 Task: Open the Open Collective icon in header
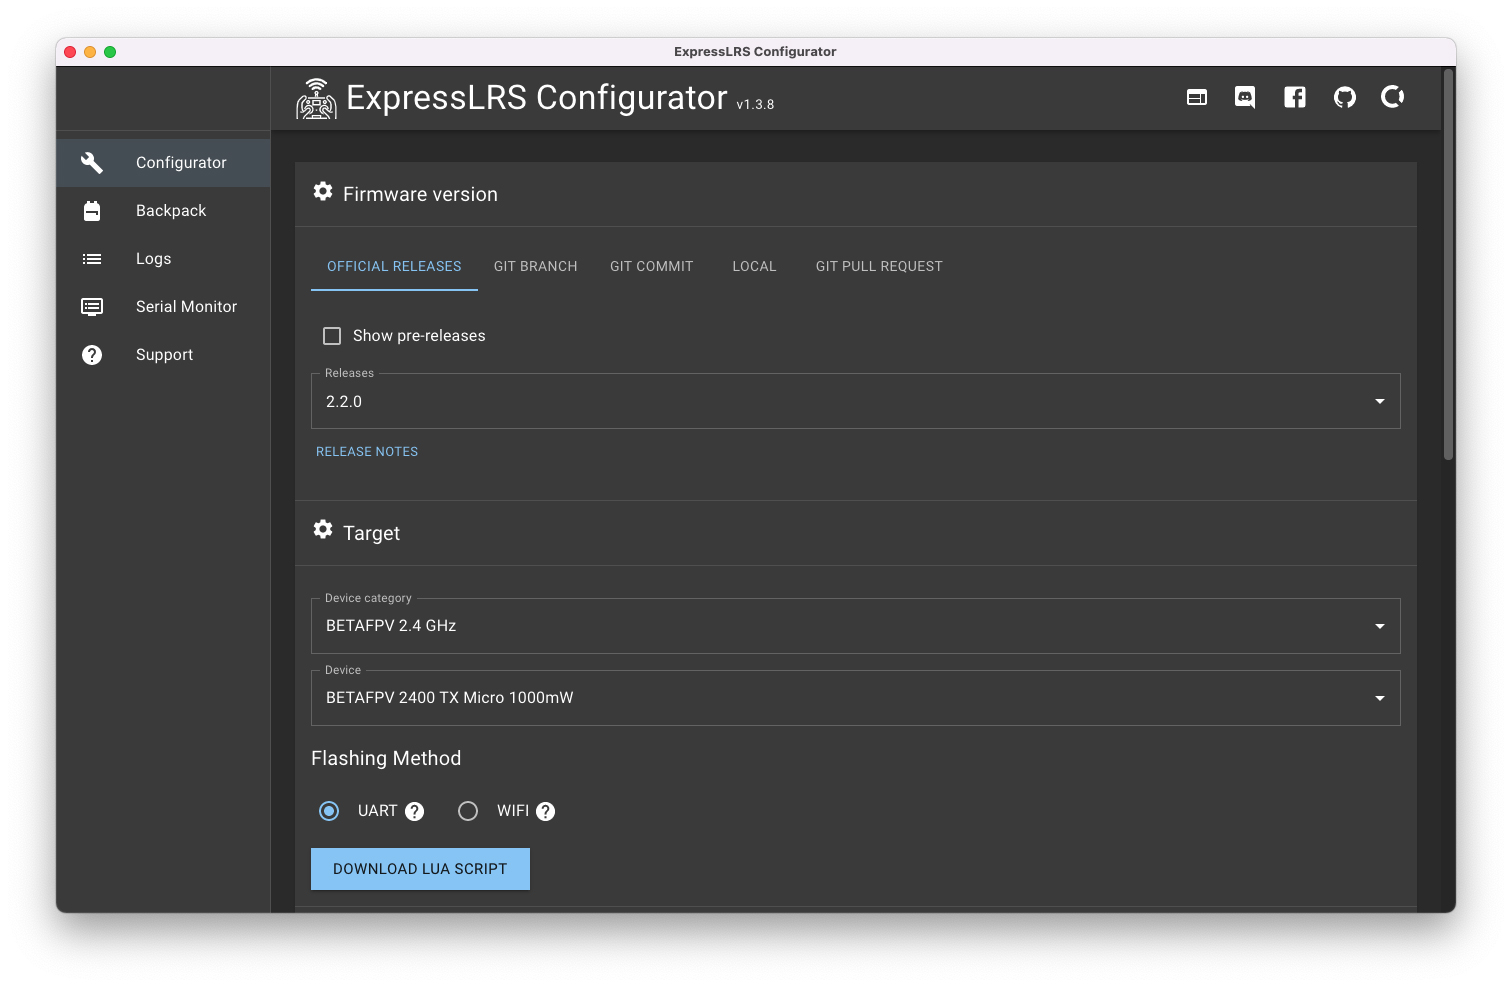click(x=1393, y=97)
